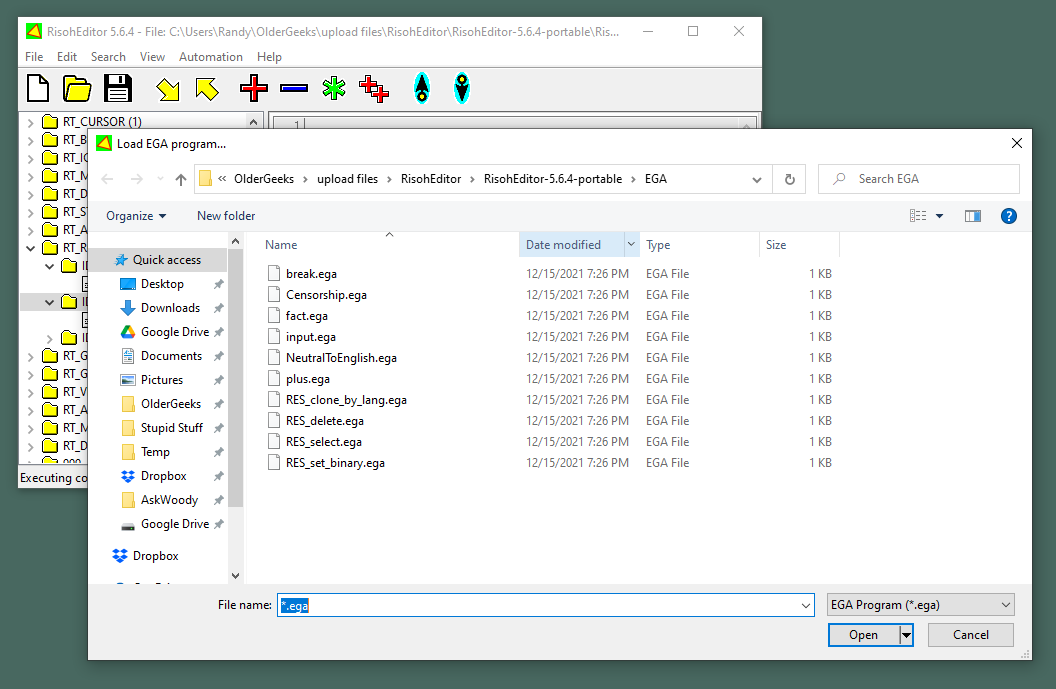The height and width of the screenshot is (689, 1056).
Task: Click the New file icon in RisohEditor toolbar
Action: pyautogui.click(x=38, y=88)
